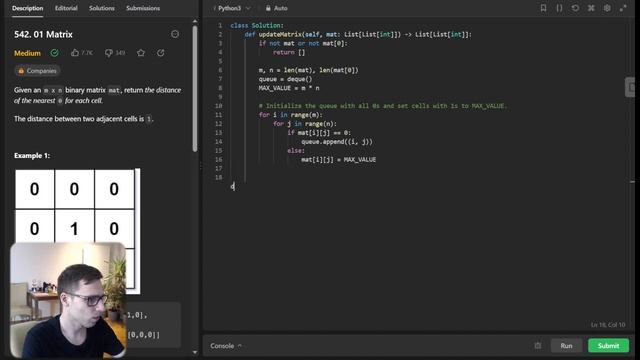Click the scroll up arrow of description panel
The image size is (640, 360).
195,21
